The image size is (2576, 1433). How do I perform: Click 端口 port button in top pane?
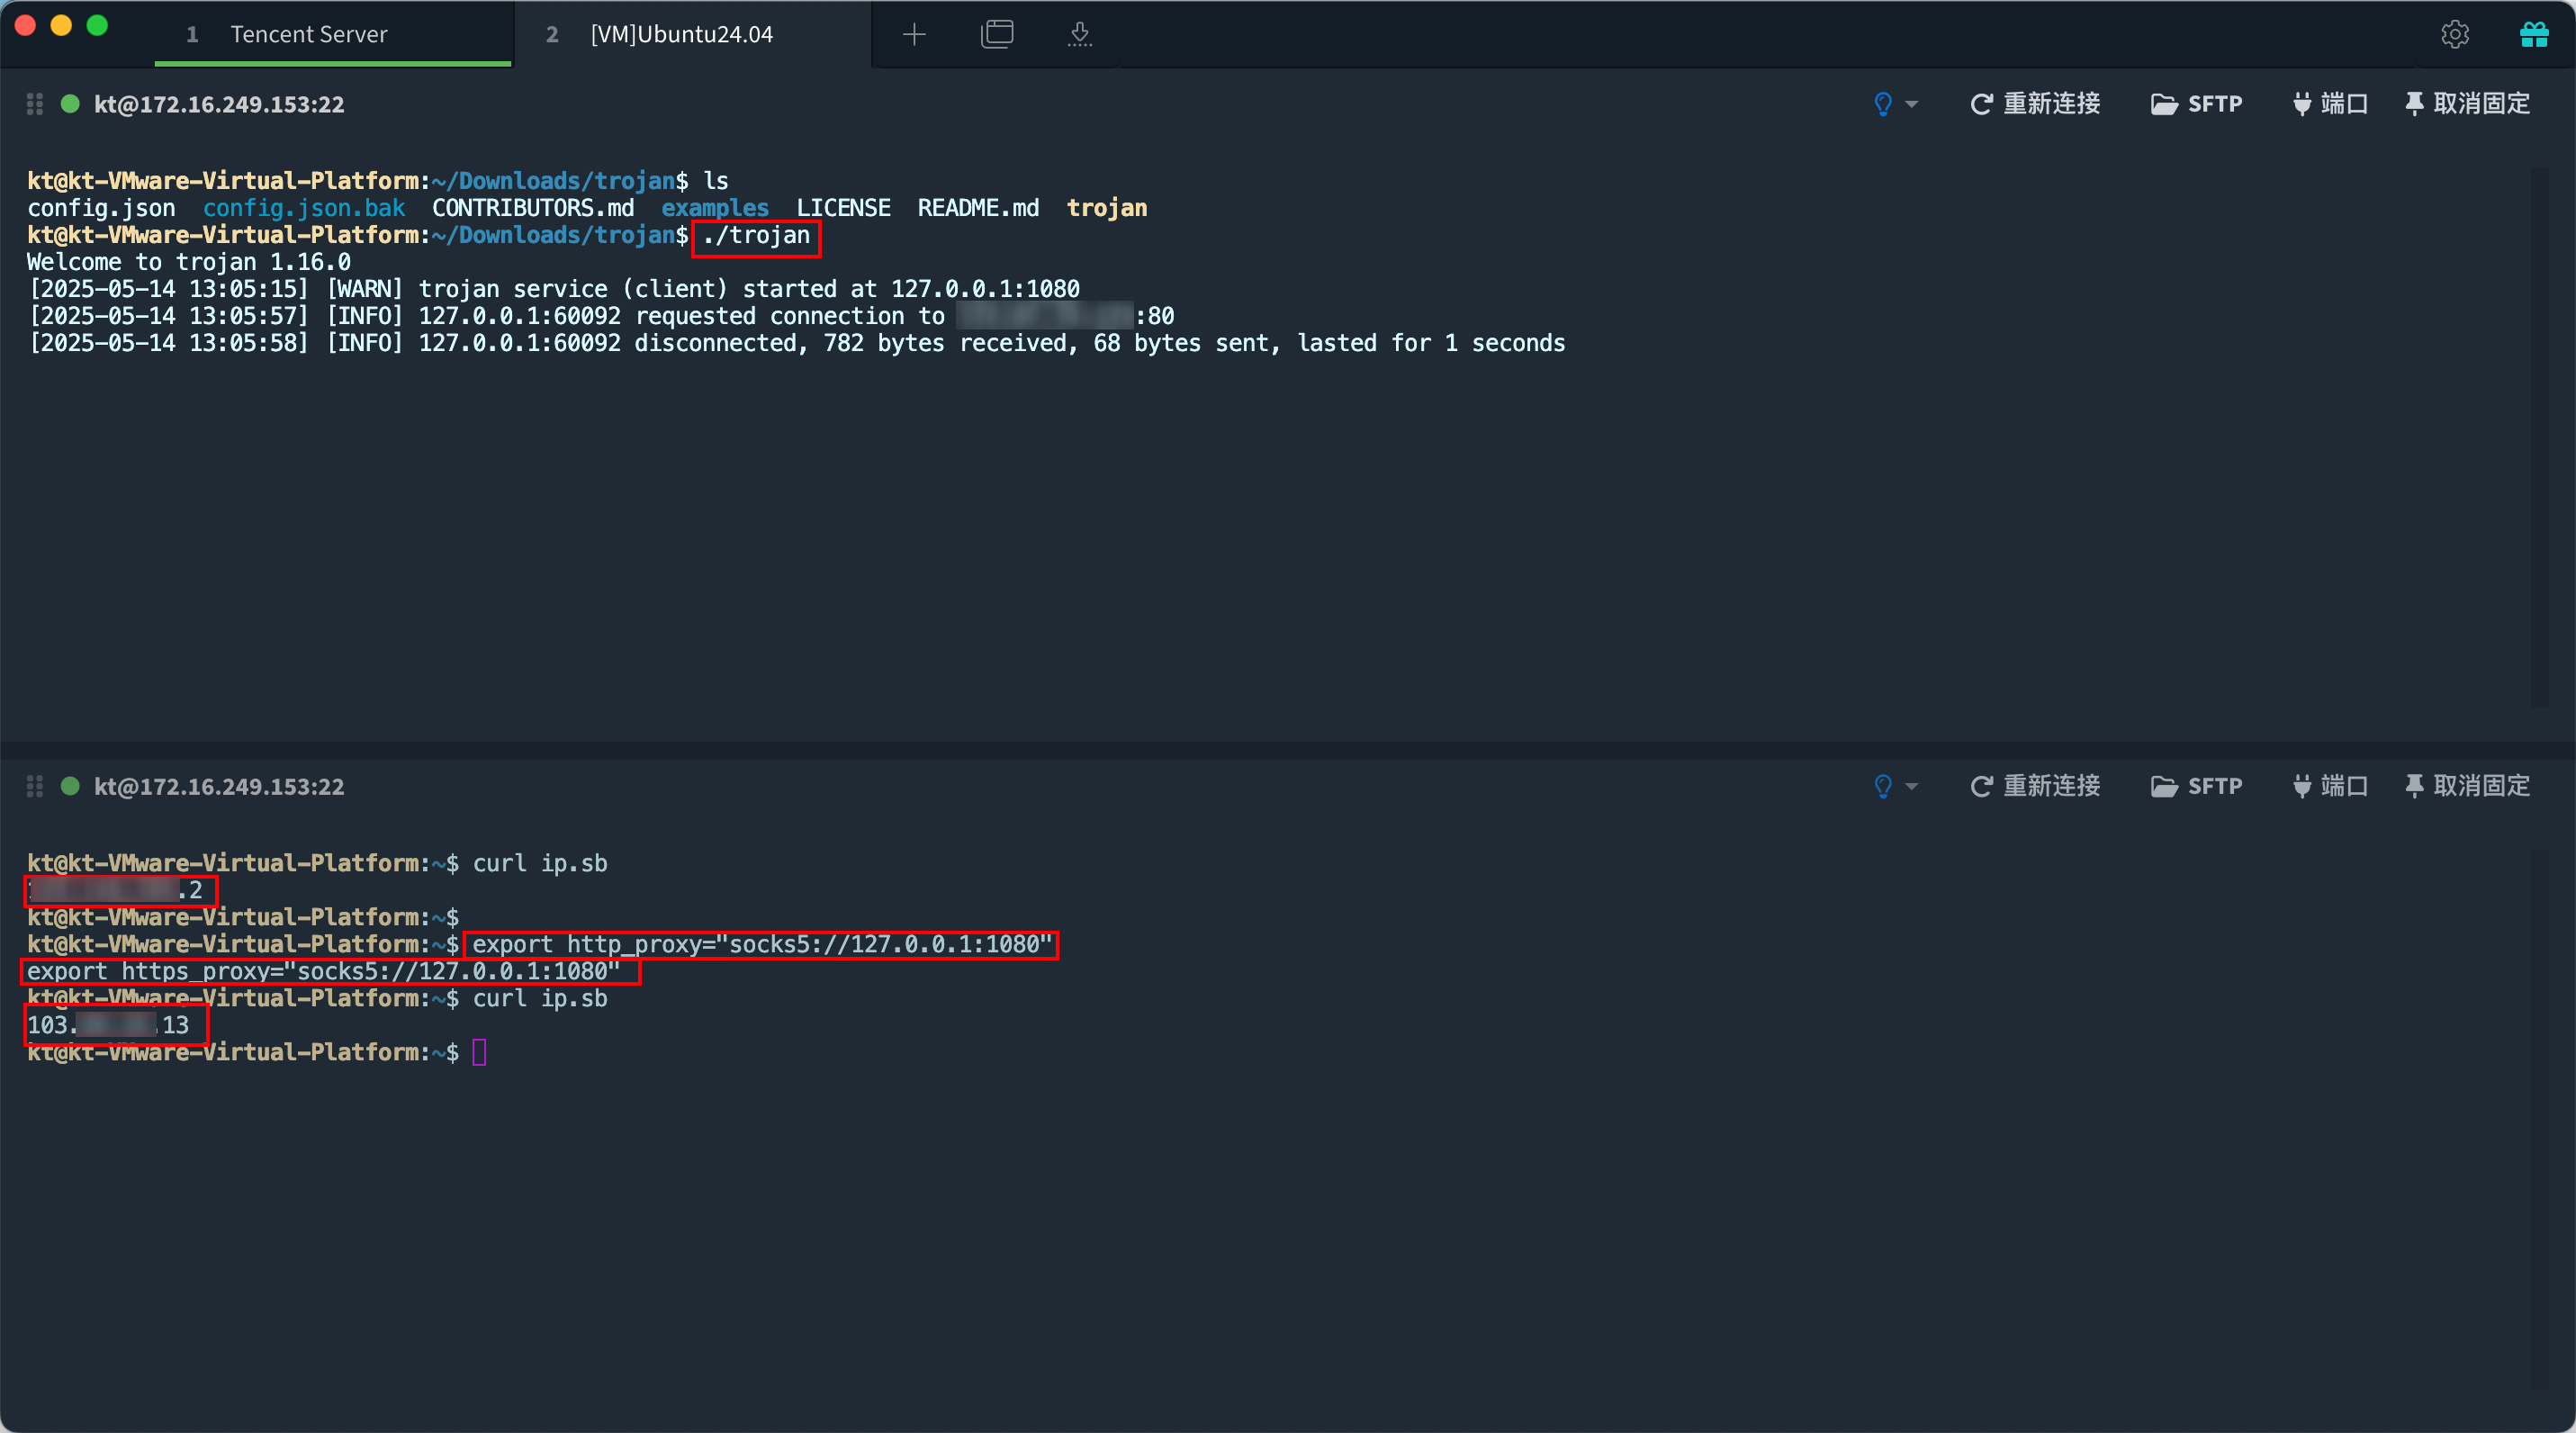pos(2330,104)
